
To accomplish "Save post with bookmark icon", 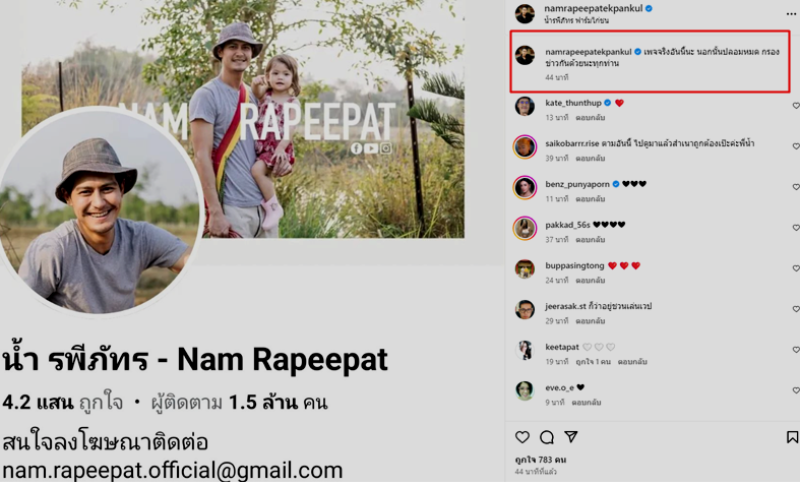I will point(792,437).
